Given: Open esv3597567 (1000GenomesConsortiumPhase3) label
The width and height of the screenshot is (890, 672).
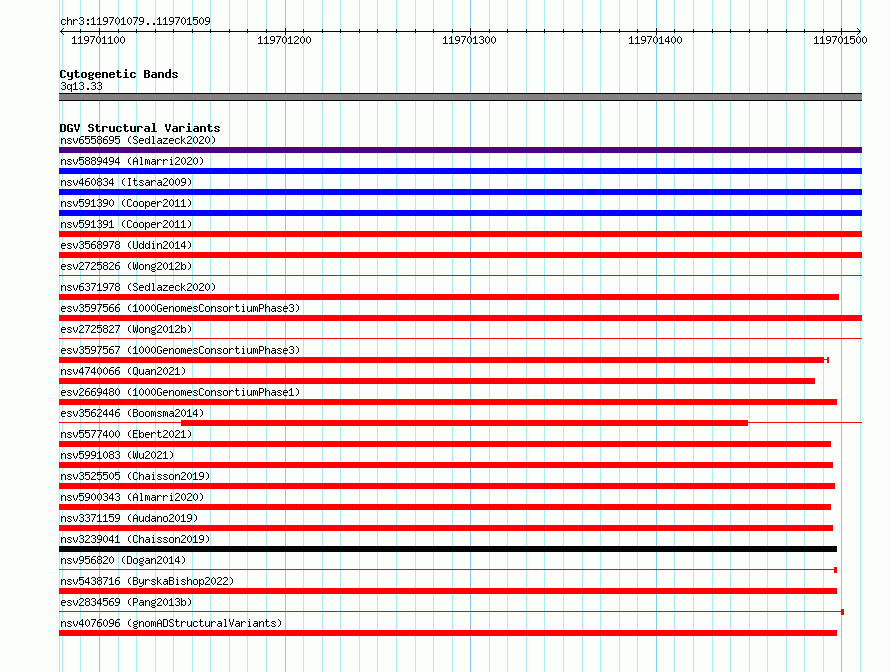Looking at the screenshot, I should pyautogui.click(x=180, y=350).
